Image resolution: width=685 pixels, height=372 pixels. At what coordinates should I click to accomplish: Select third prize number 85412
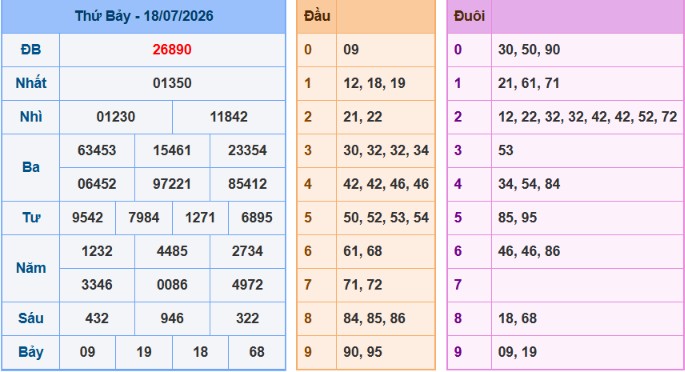(x=247, y=184)
